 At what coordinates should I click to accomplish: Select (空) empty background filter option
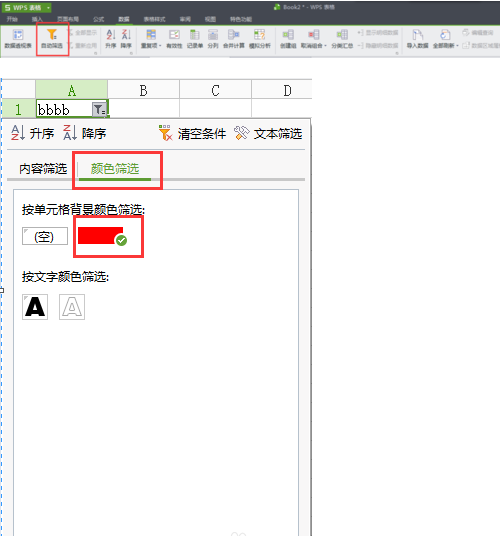point(45,236)
